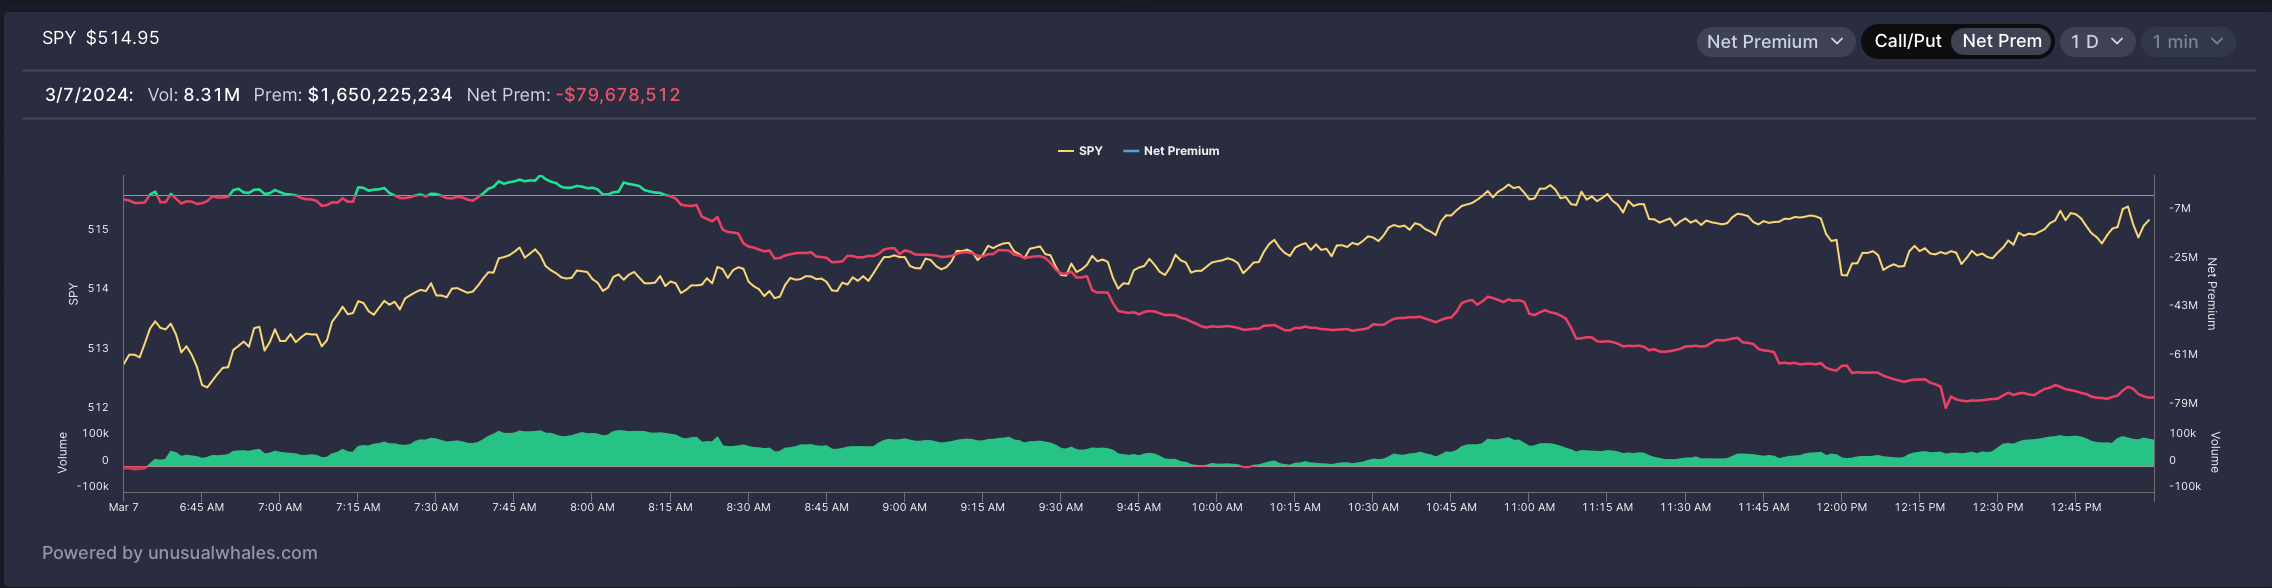Toggle the Net Premium legend series

click(x=1171, y=151)
